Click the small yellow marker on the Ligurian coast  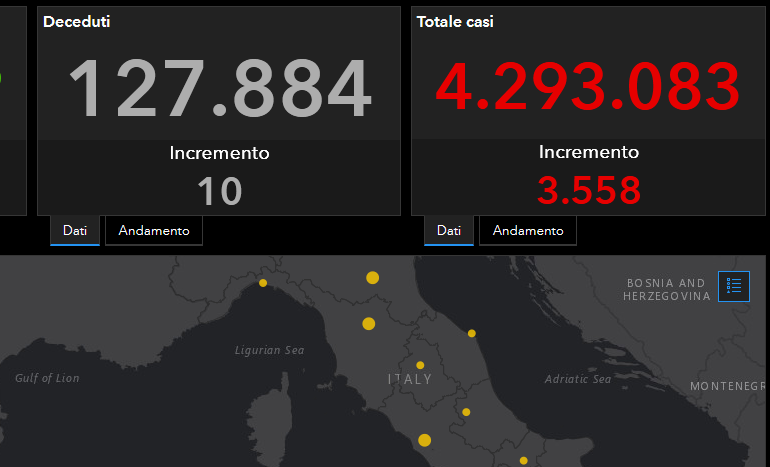(x=263, y=283)
